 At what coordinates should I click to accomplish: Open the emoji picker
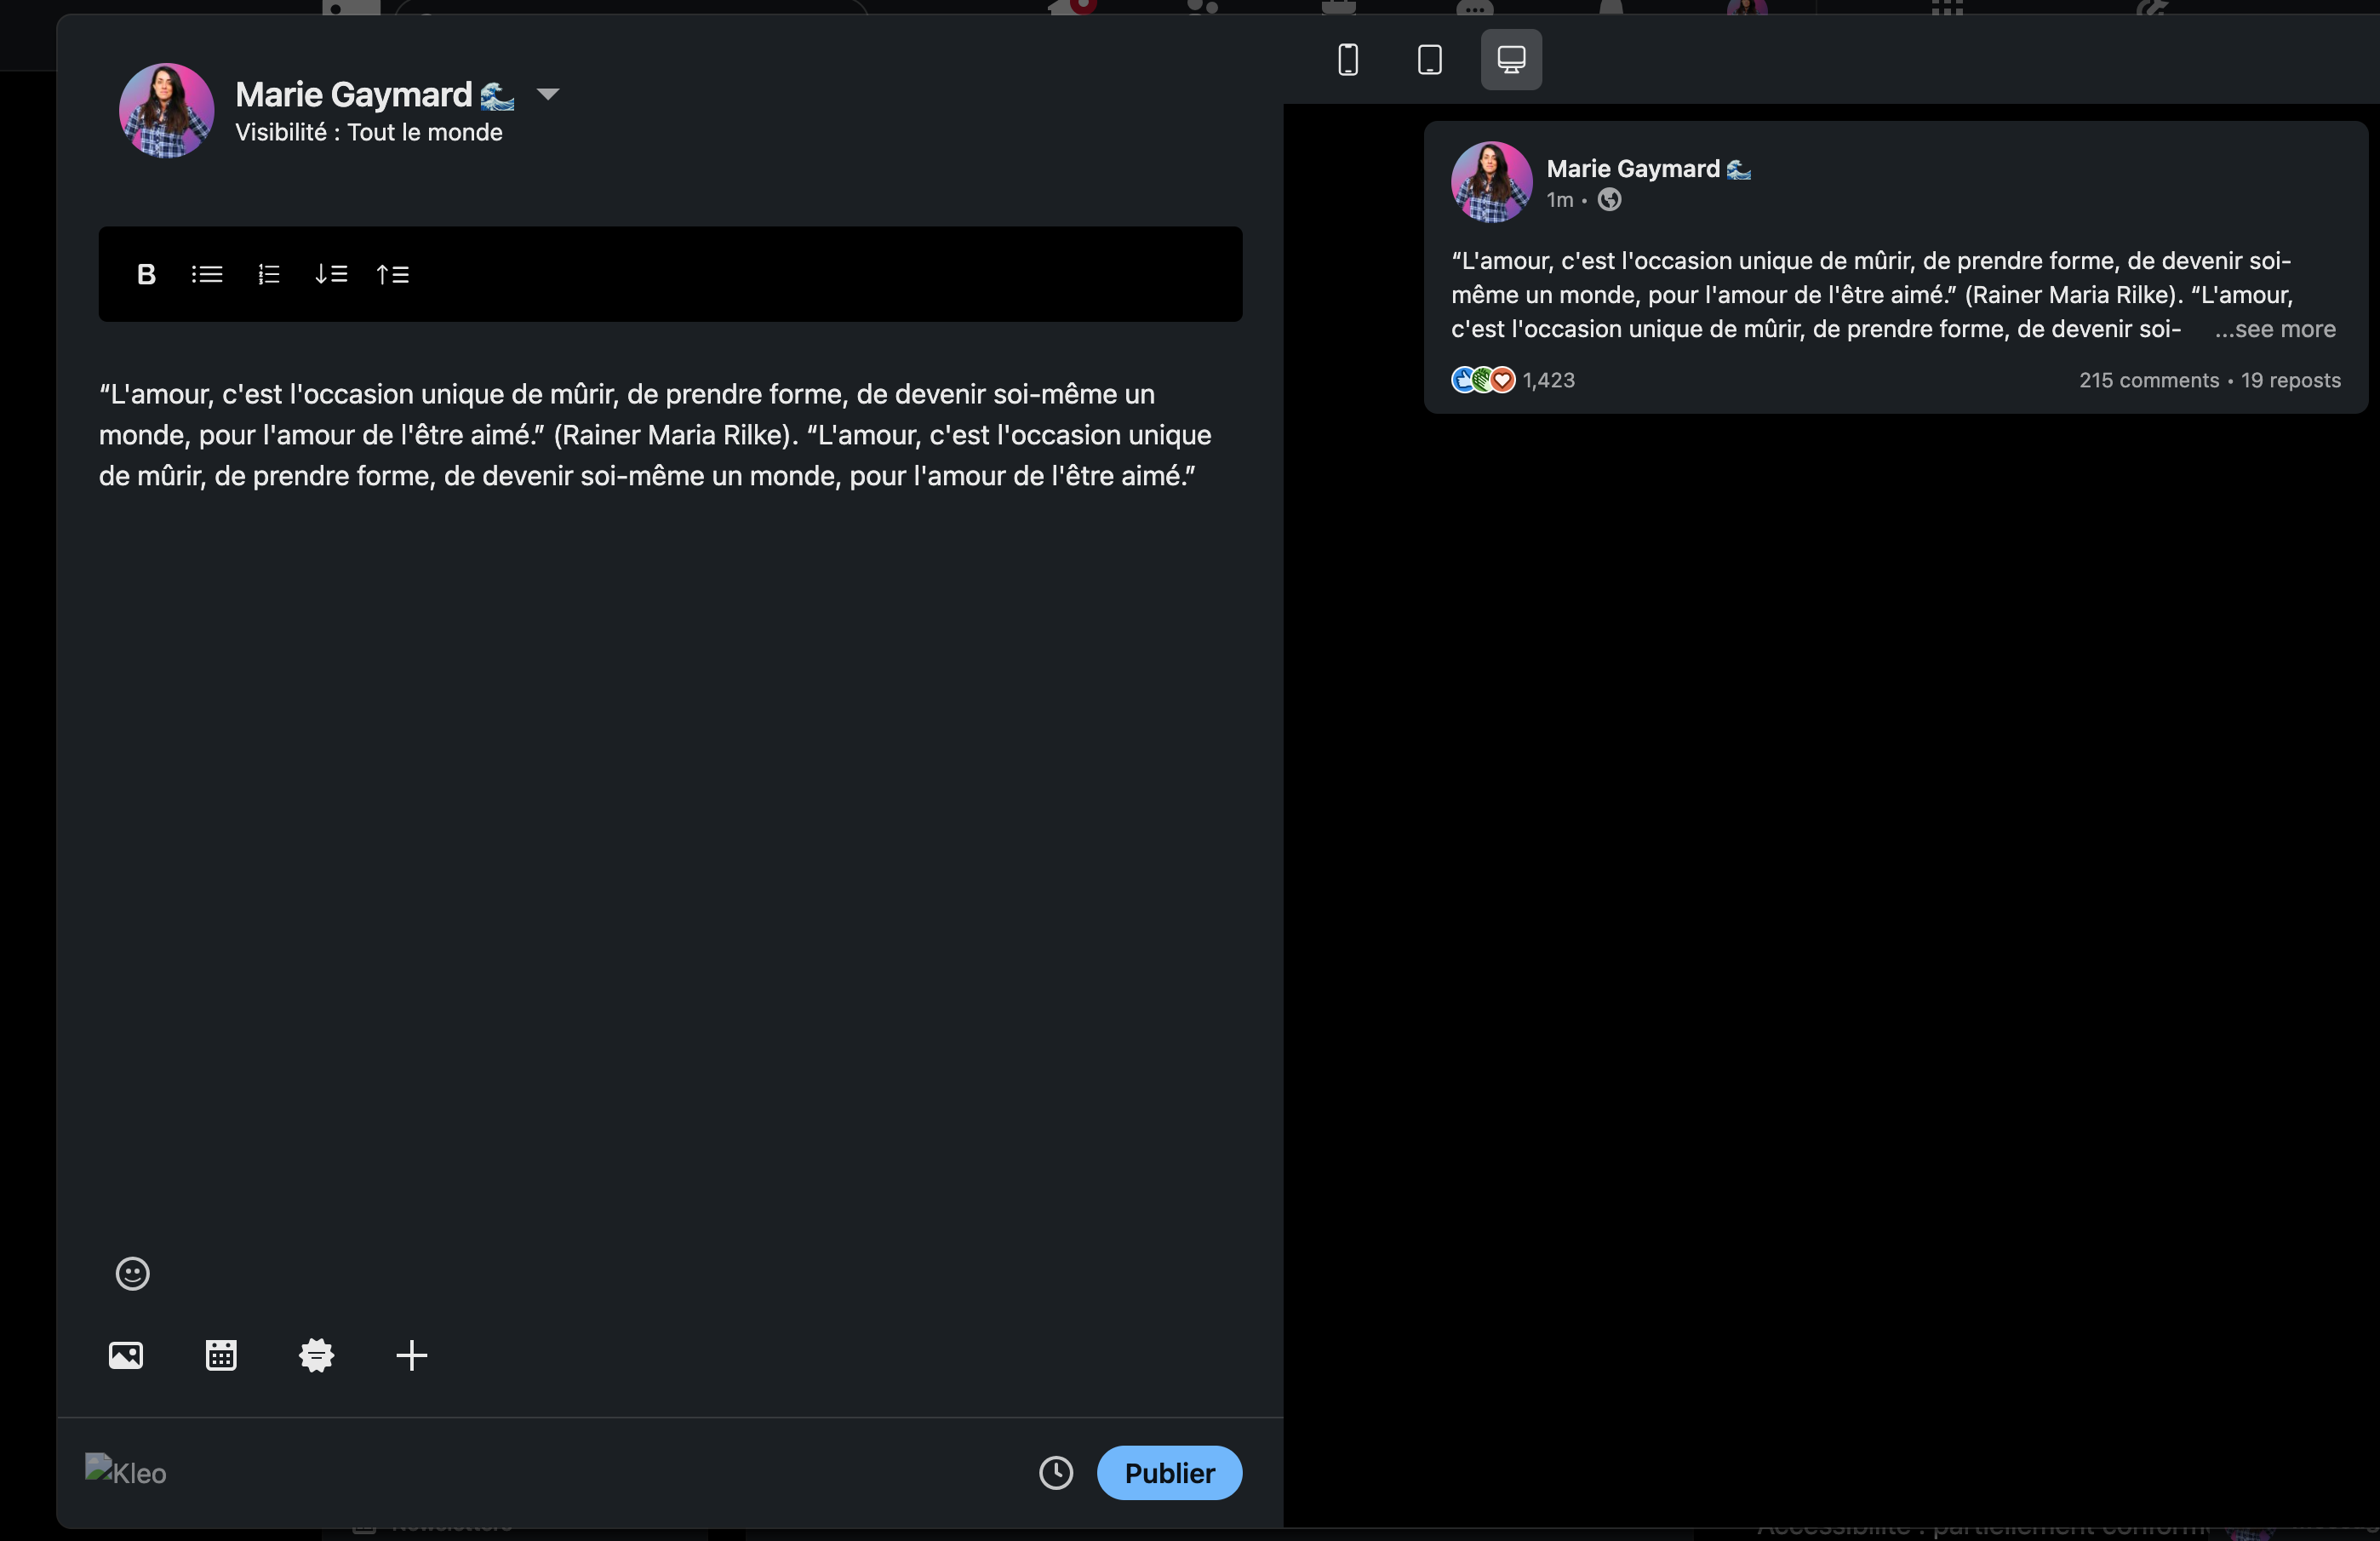(132, 1273)
